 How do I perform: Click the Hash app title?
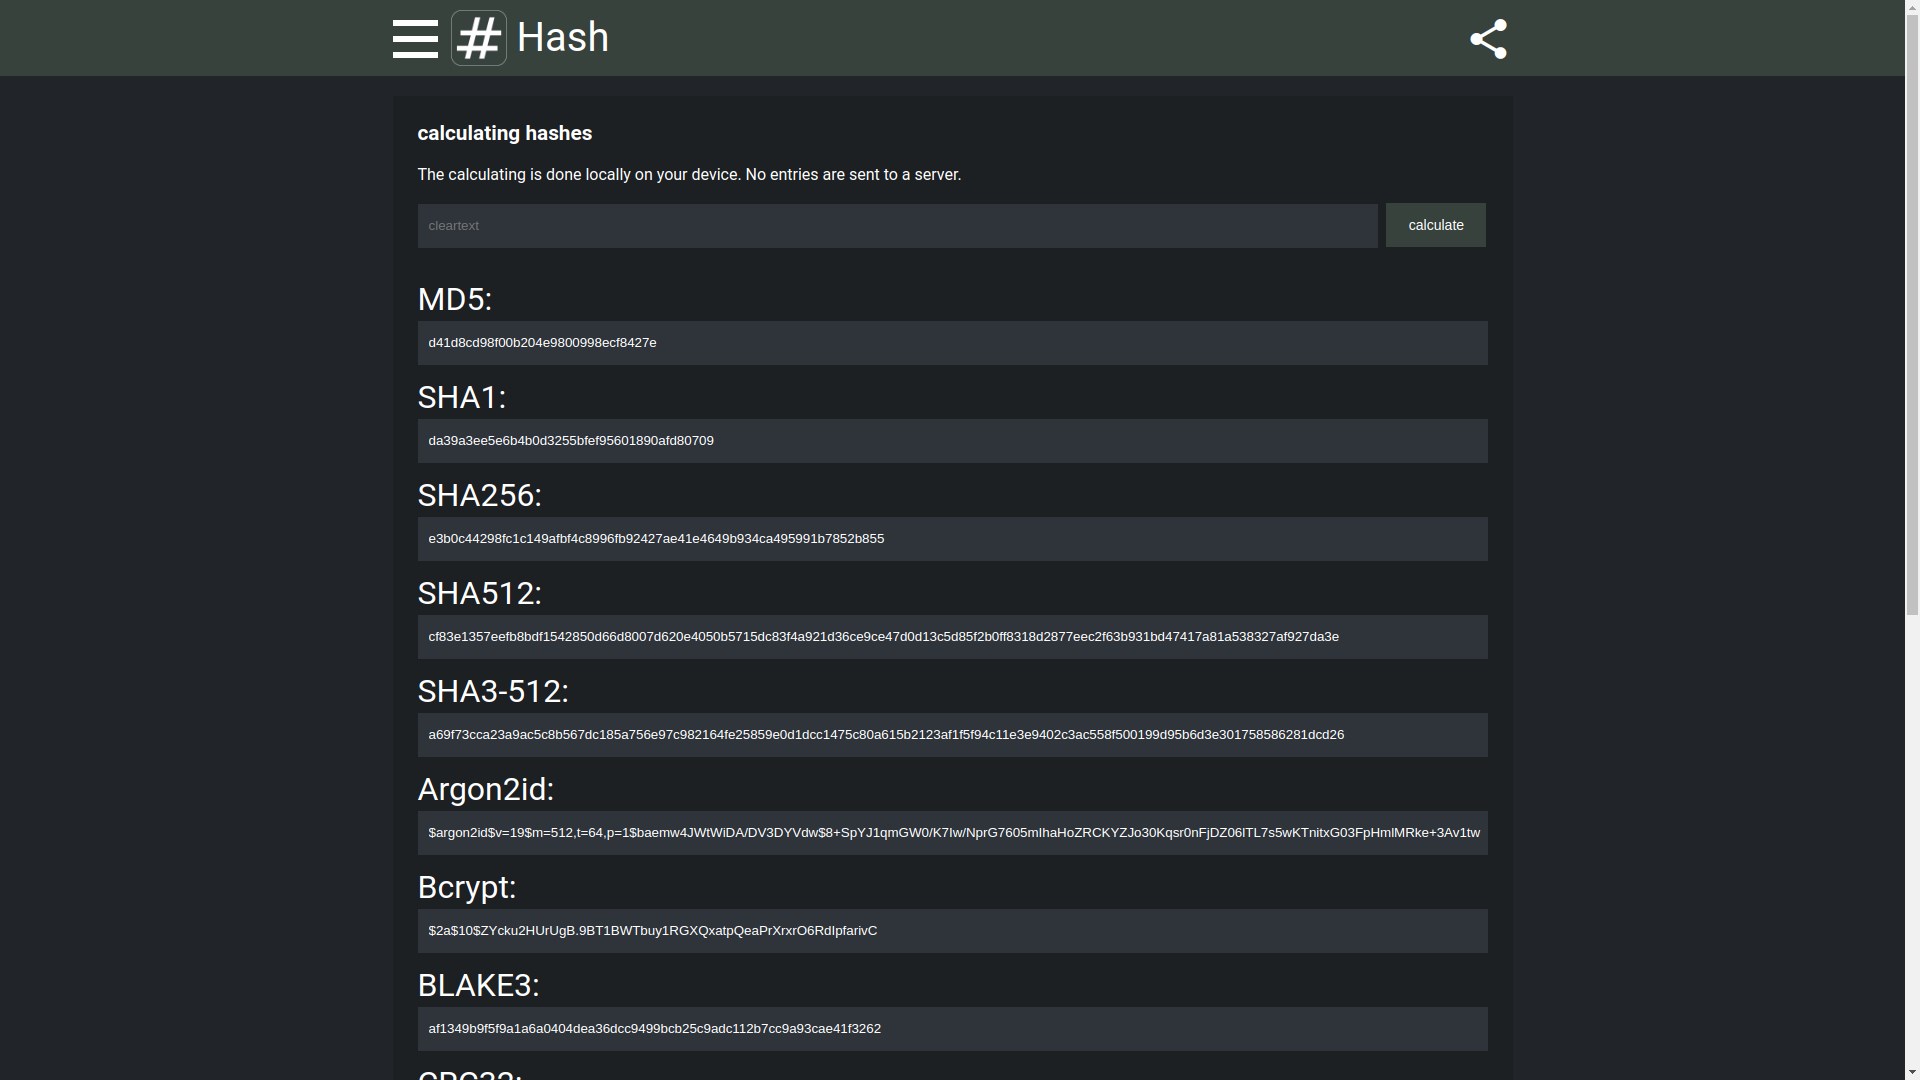pos(563,38)
